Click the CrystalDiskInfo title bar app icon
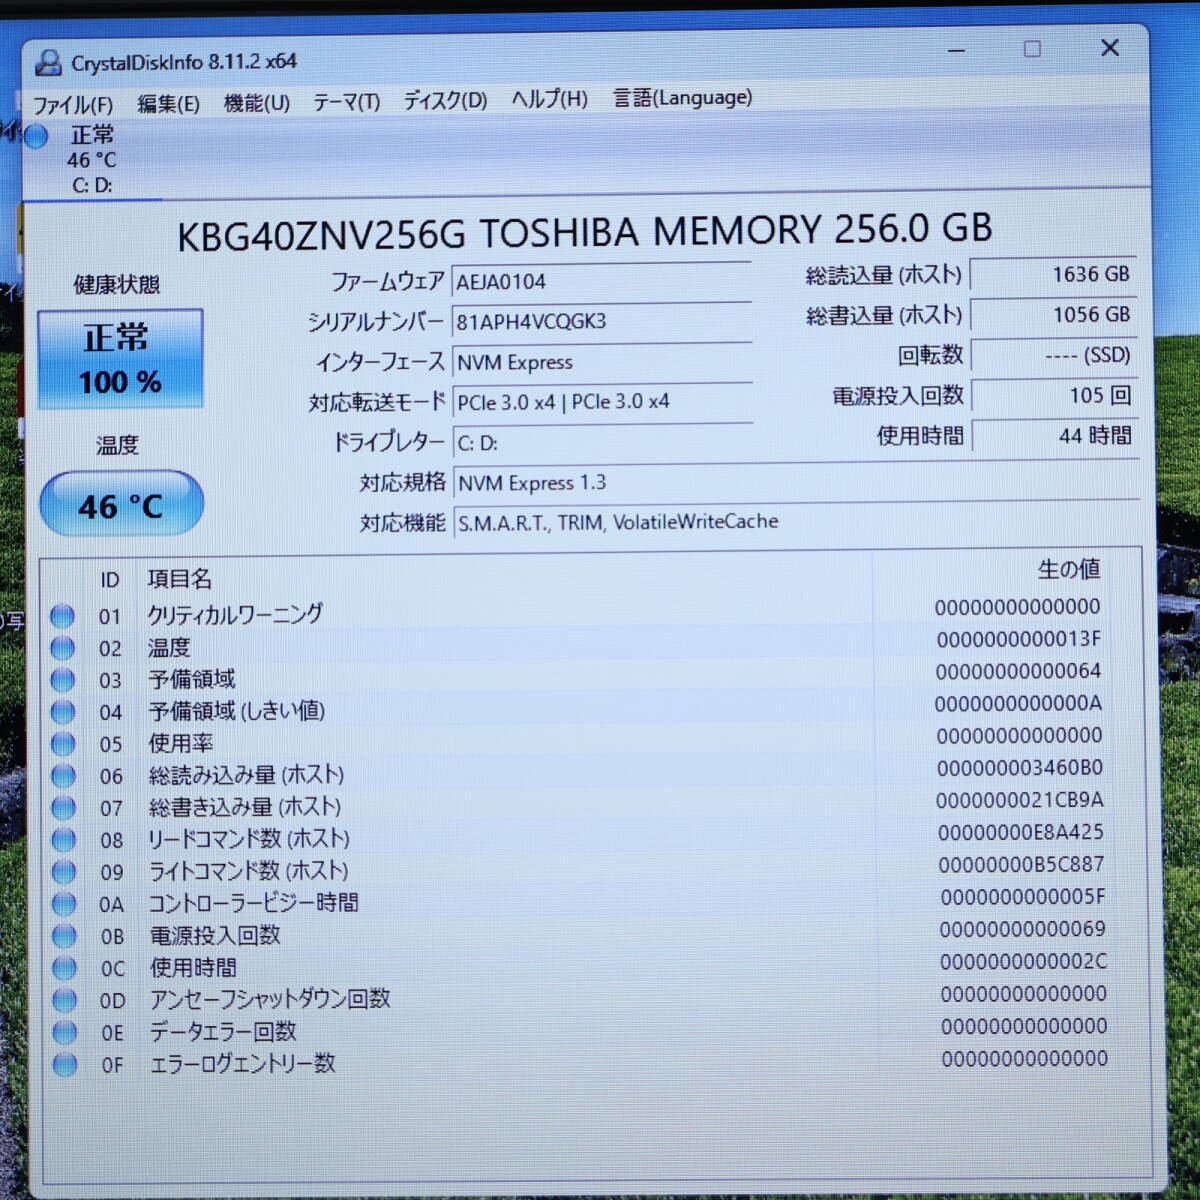Screen dimensions: 1200x1200 pos(47,62)
